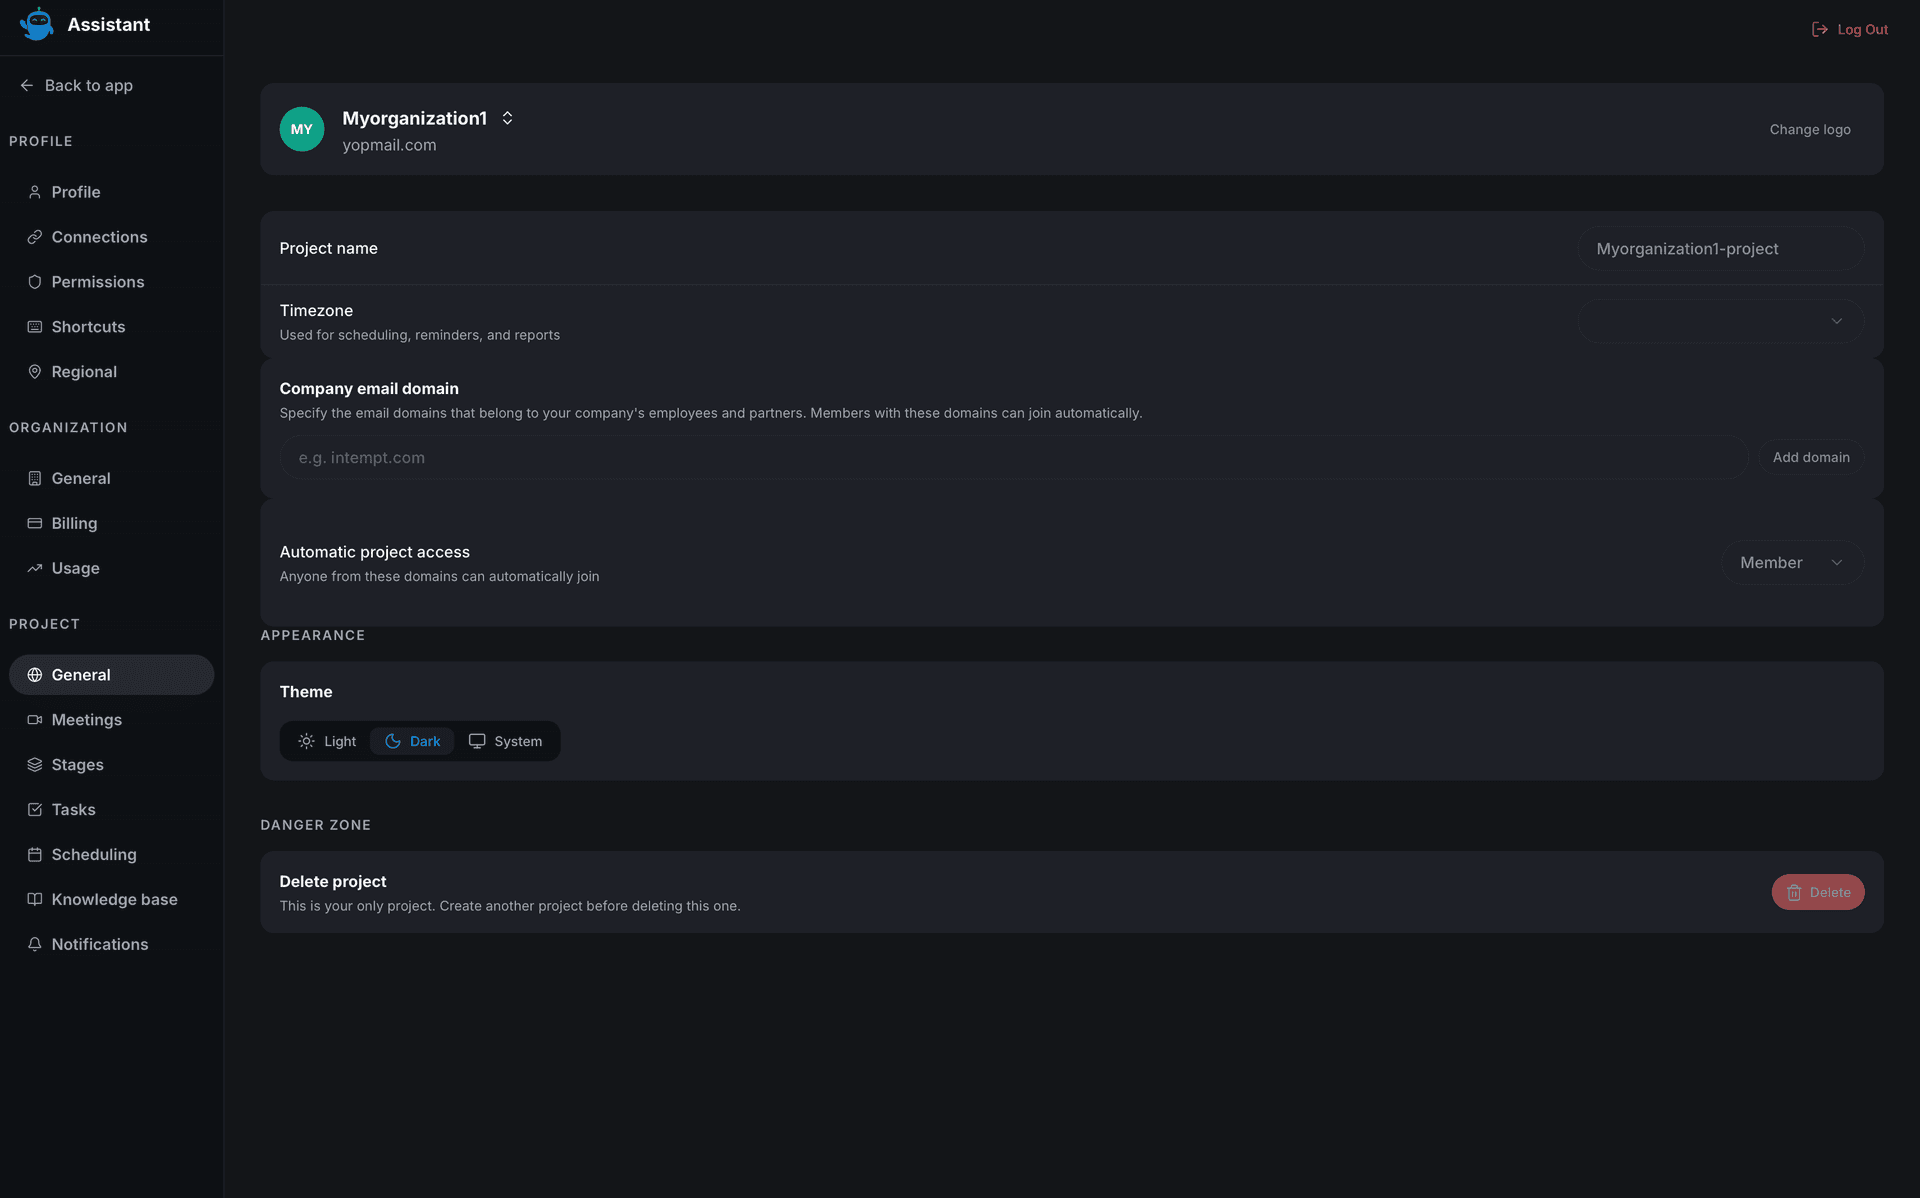Click the Regional location pin icon
The image size is (1920, 1198).
click(35, 372)
